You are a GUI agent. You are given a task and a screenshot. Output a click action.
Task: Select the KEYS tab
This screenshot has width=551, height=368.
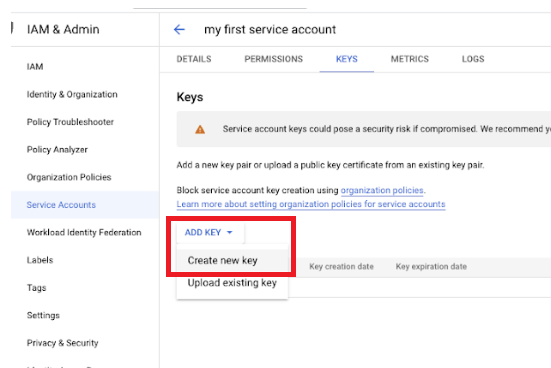(x=347, y=59)
